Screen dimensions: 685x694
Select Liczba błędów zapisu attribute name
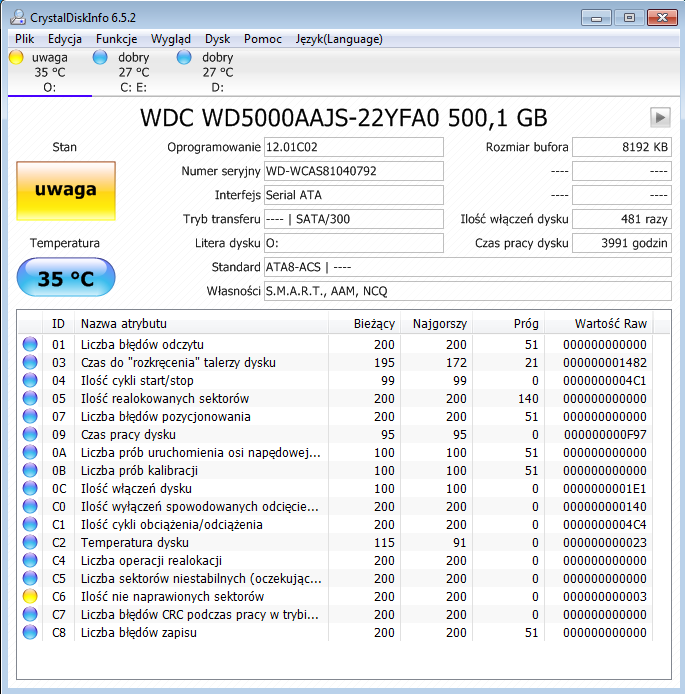point(139,632)
